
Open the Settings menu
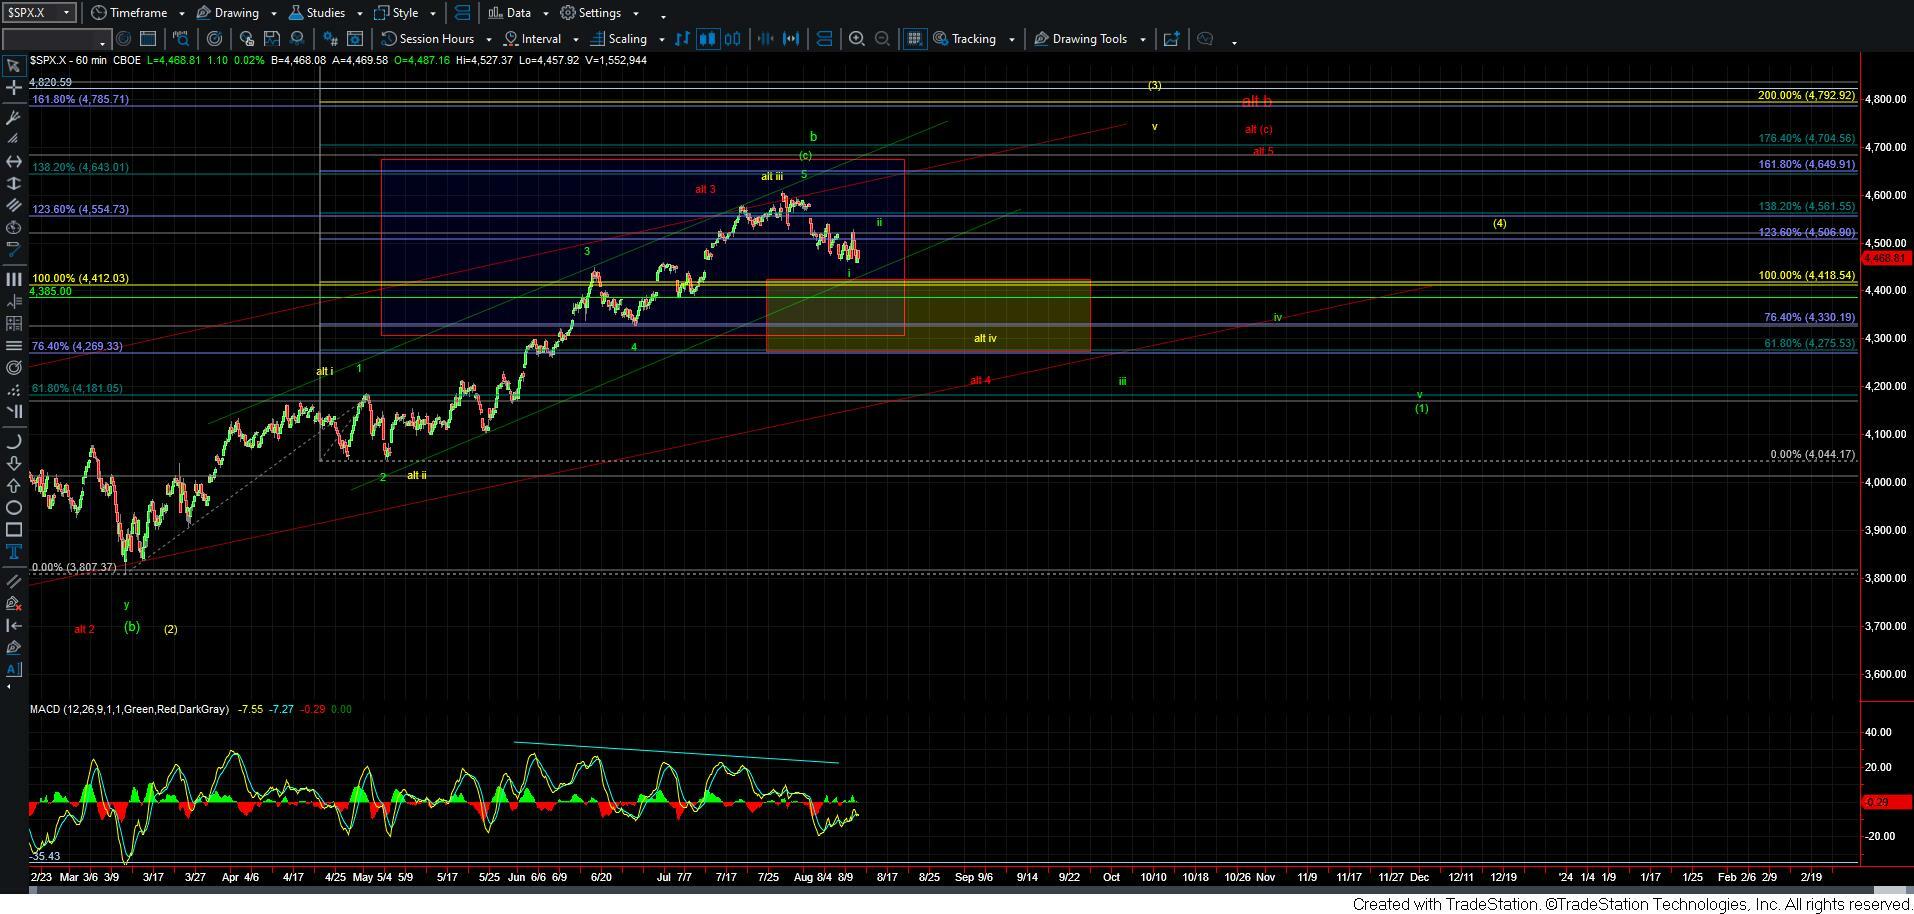click(x=591, y=13)
